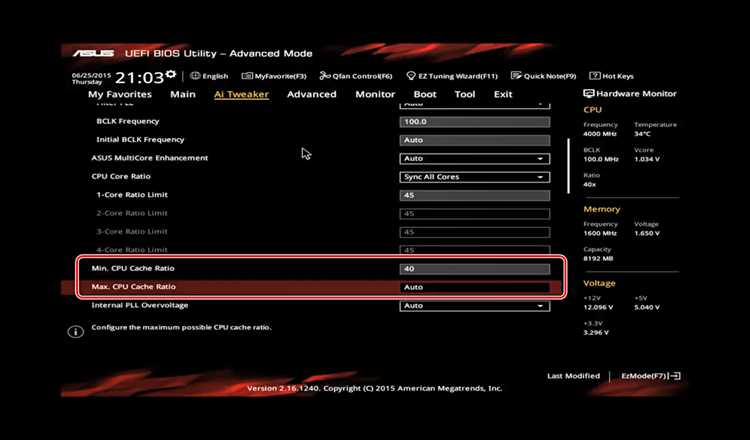Launch EZ Tuning Wizard(F11)
750x440 pixels.
pyautogui.click(x=452, y=76)
